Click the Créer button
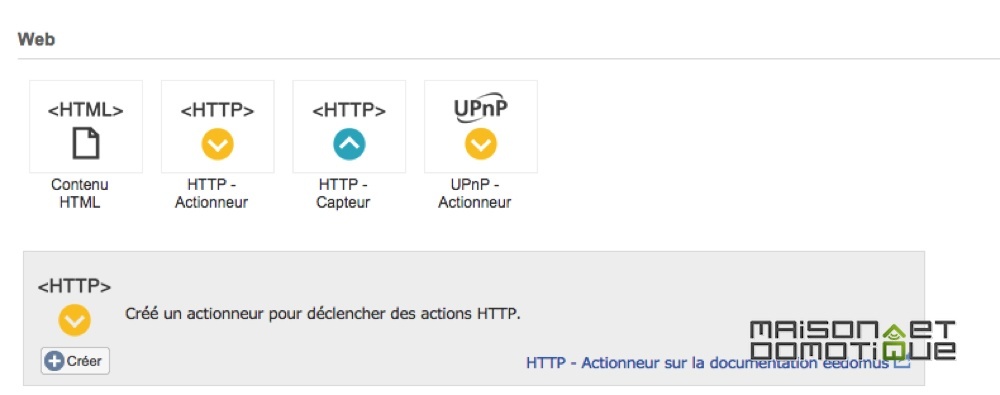The image size is (1000, 395). (x=75, y=361)
